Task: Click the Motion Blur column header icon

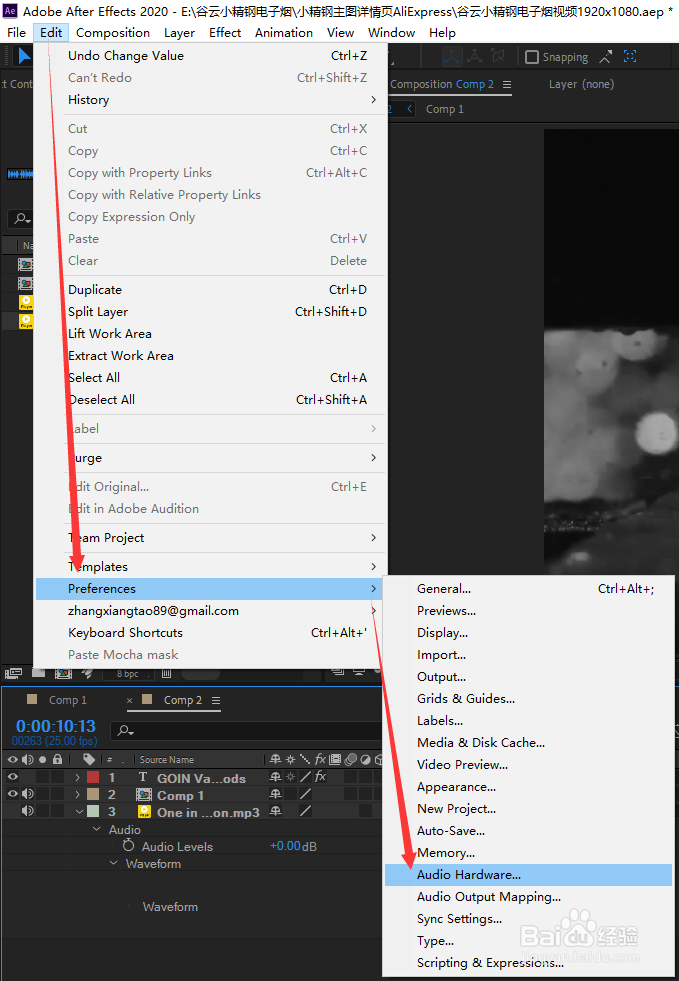Action: pyautogui.click(x=350, y=760)
